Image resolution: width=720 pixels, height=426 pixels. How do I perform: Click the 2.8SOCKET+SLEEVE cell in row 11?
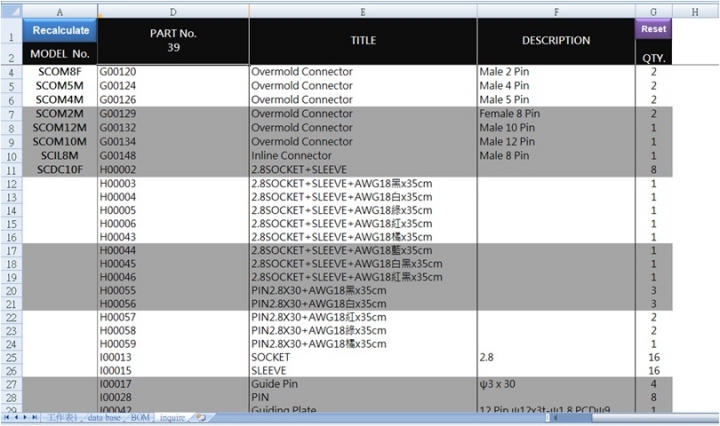(x=363, y=169)
